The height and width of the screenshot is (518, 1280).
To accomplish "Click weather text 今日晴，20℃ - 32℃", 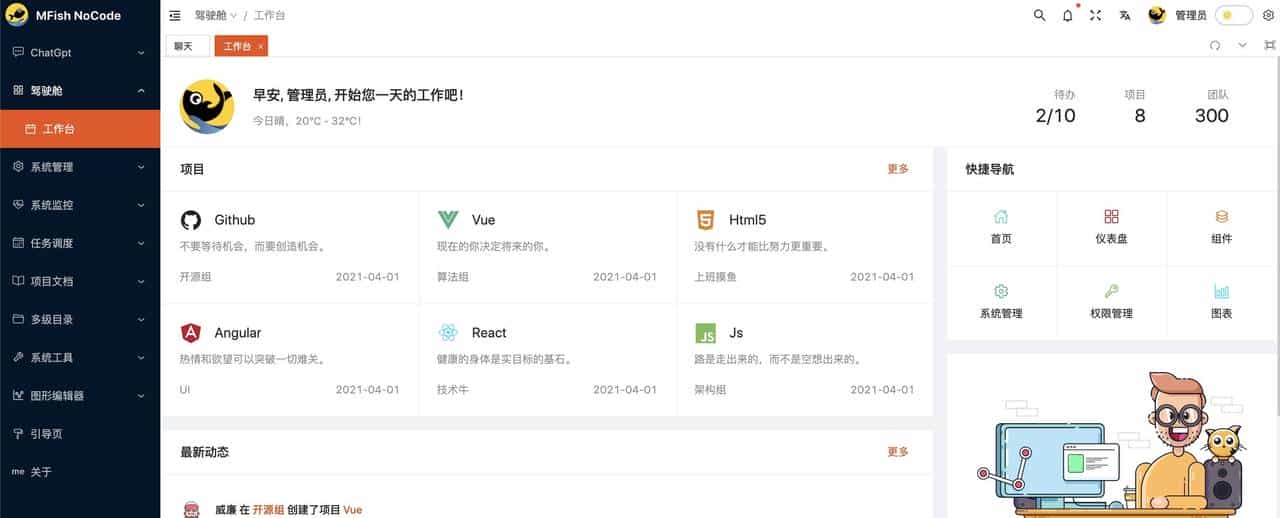I will (x=307, y=120).
